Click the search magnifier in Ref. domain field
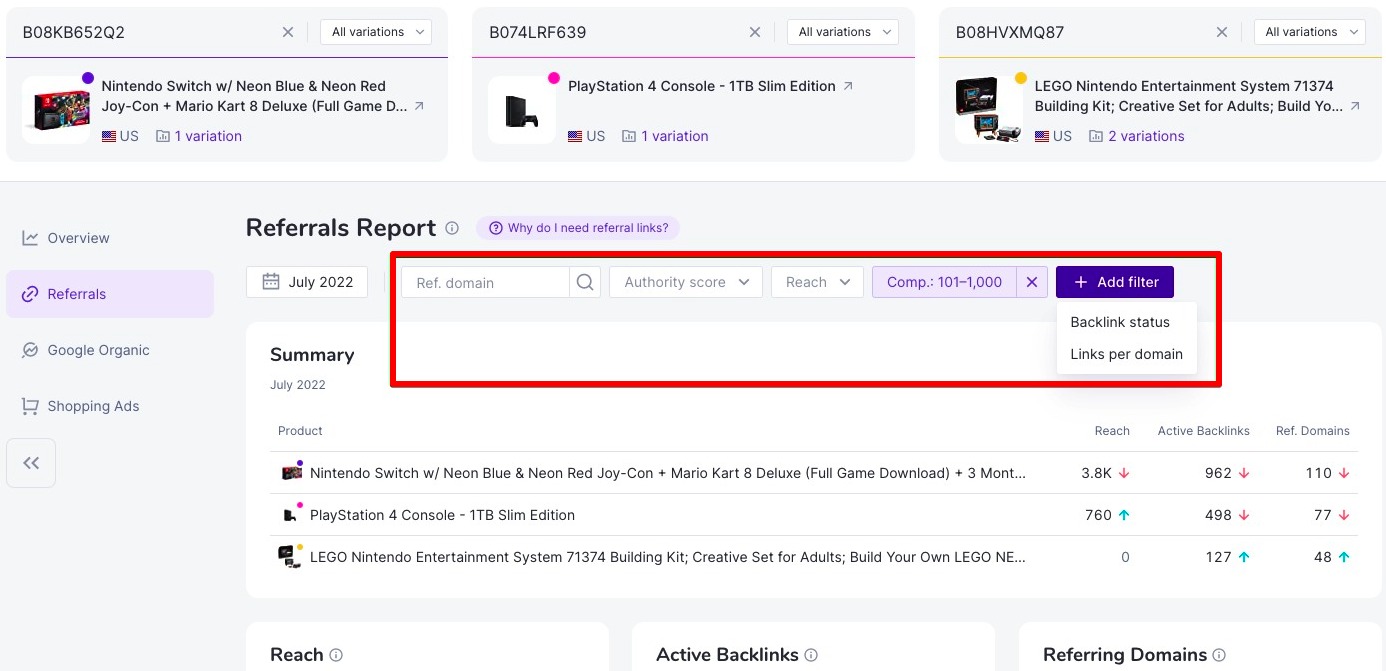This screenshot has height=671, width=1386. (x=584, y=282)
